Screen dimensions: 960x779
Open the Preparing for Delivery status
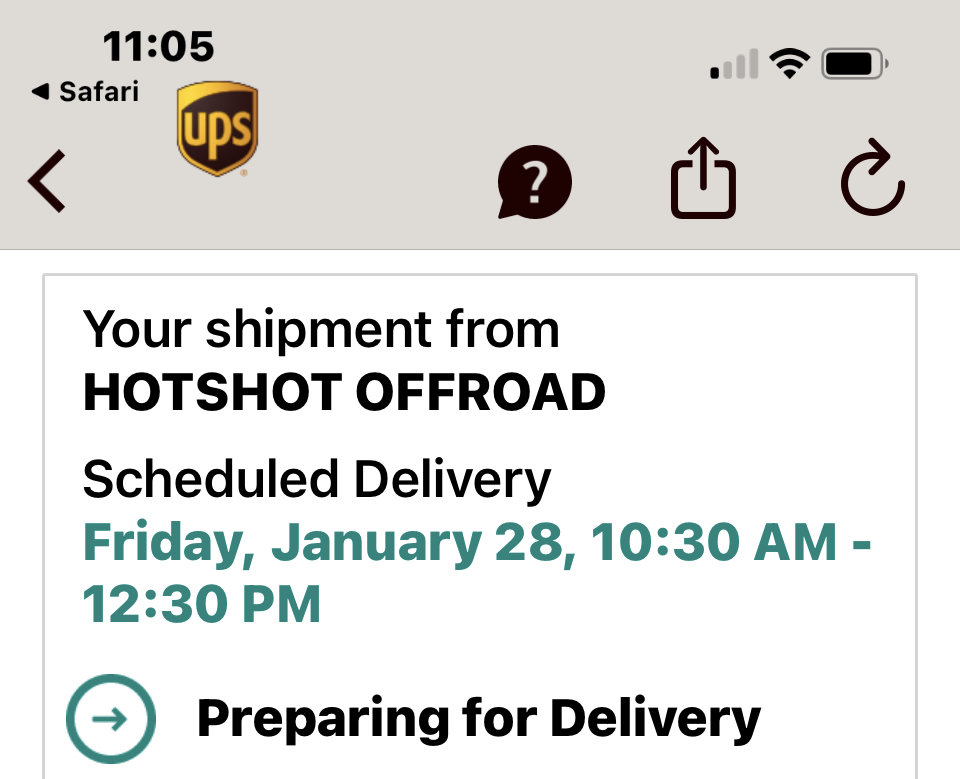(478, 719)
